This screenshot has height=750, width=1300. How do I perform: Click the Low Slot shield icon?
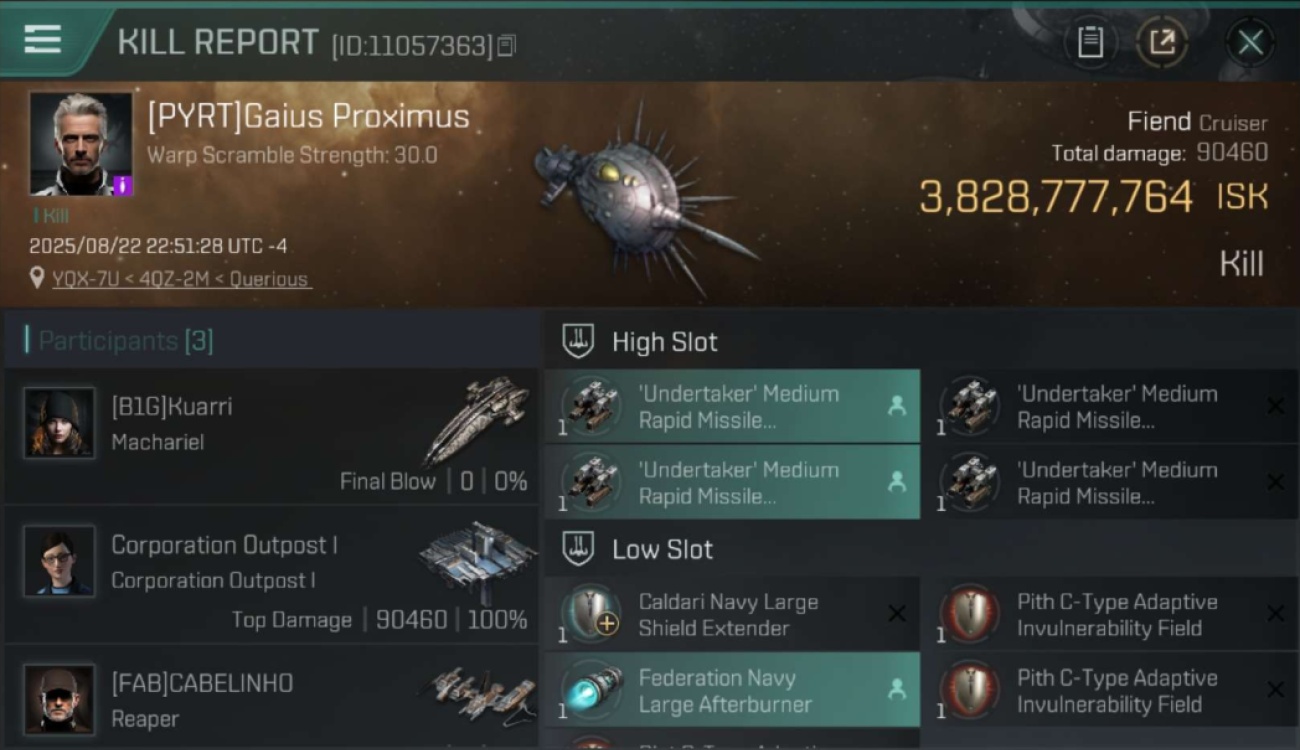point(578,549)
